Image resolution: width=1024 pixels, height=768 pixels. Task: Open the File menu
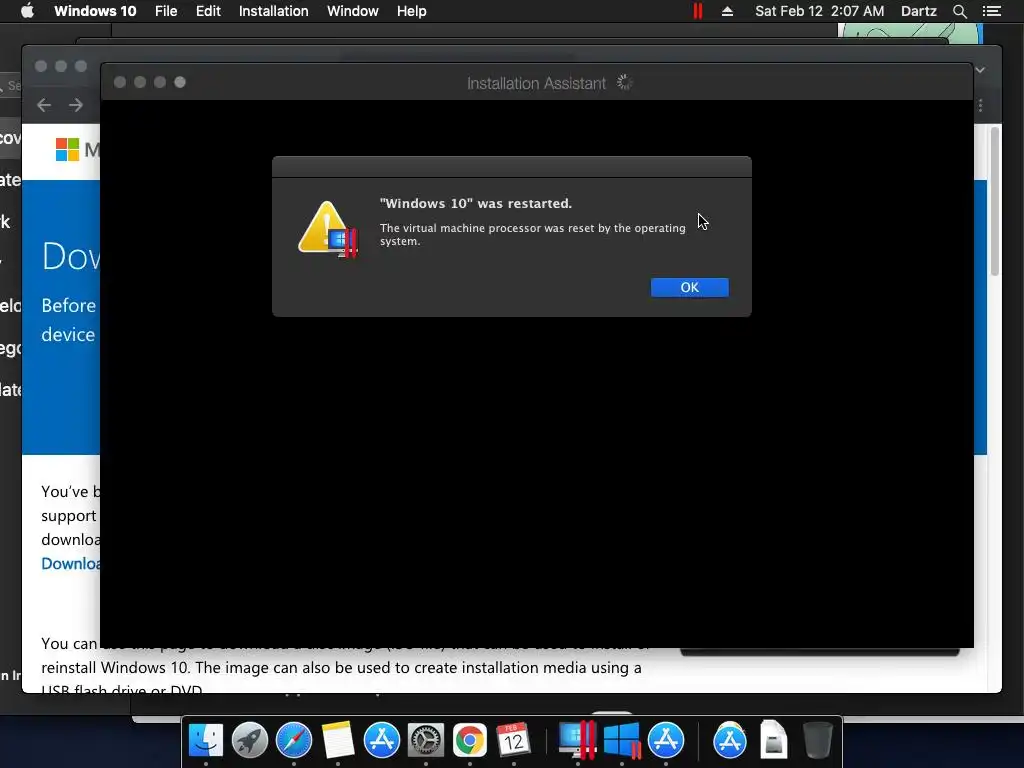166,11
